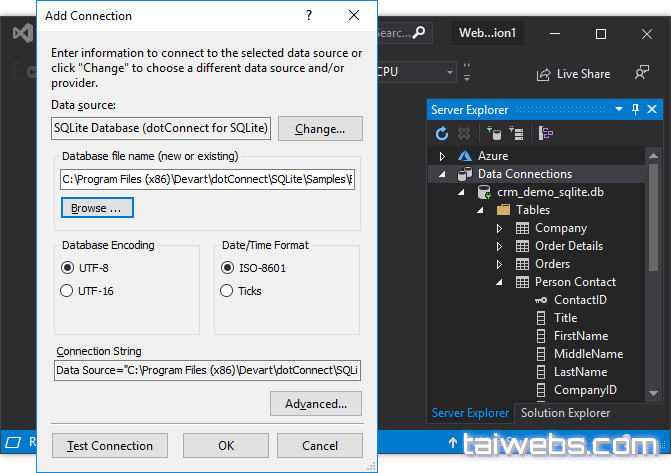Expand the Azure tree node
This screenshot has height=473, width=671.
coord(443,156)
